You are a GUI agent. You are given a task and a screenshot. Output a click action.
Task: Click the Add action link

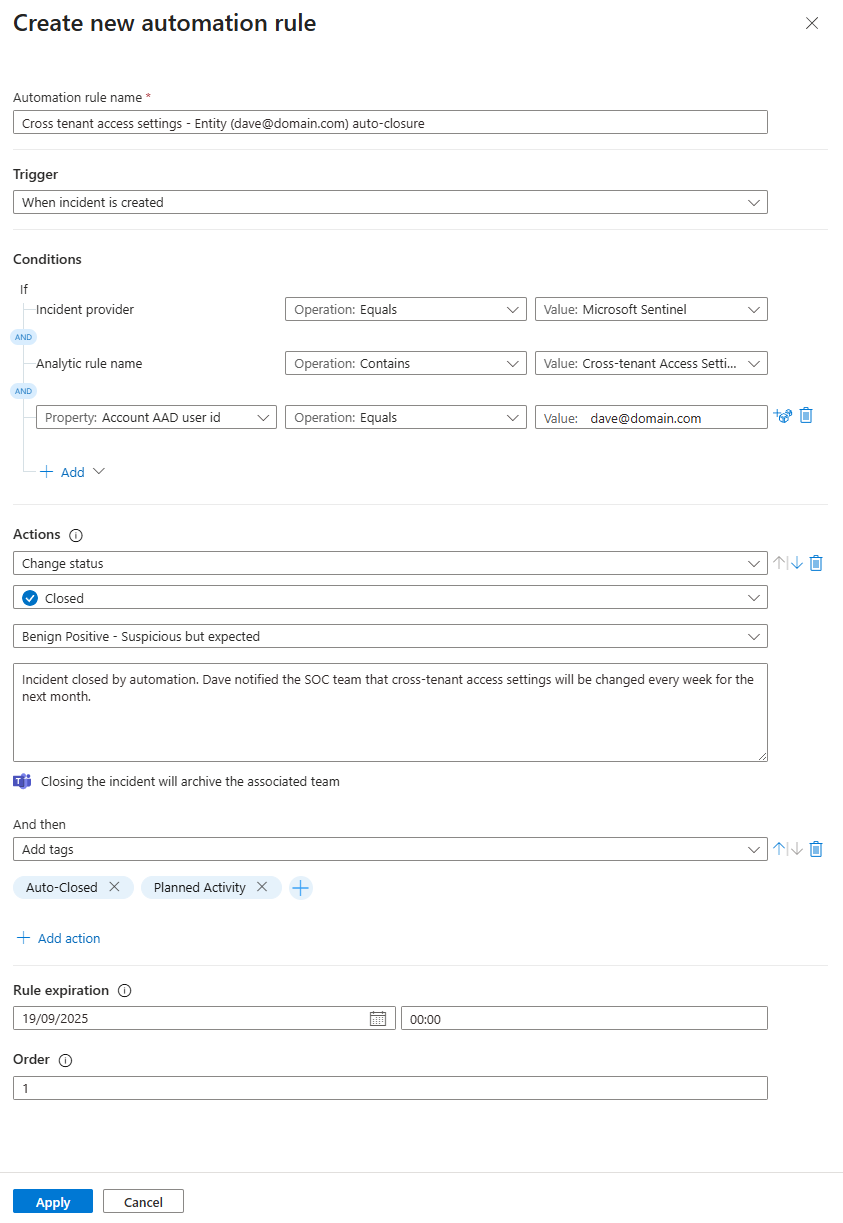click(69, 938)
